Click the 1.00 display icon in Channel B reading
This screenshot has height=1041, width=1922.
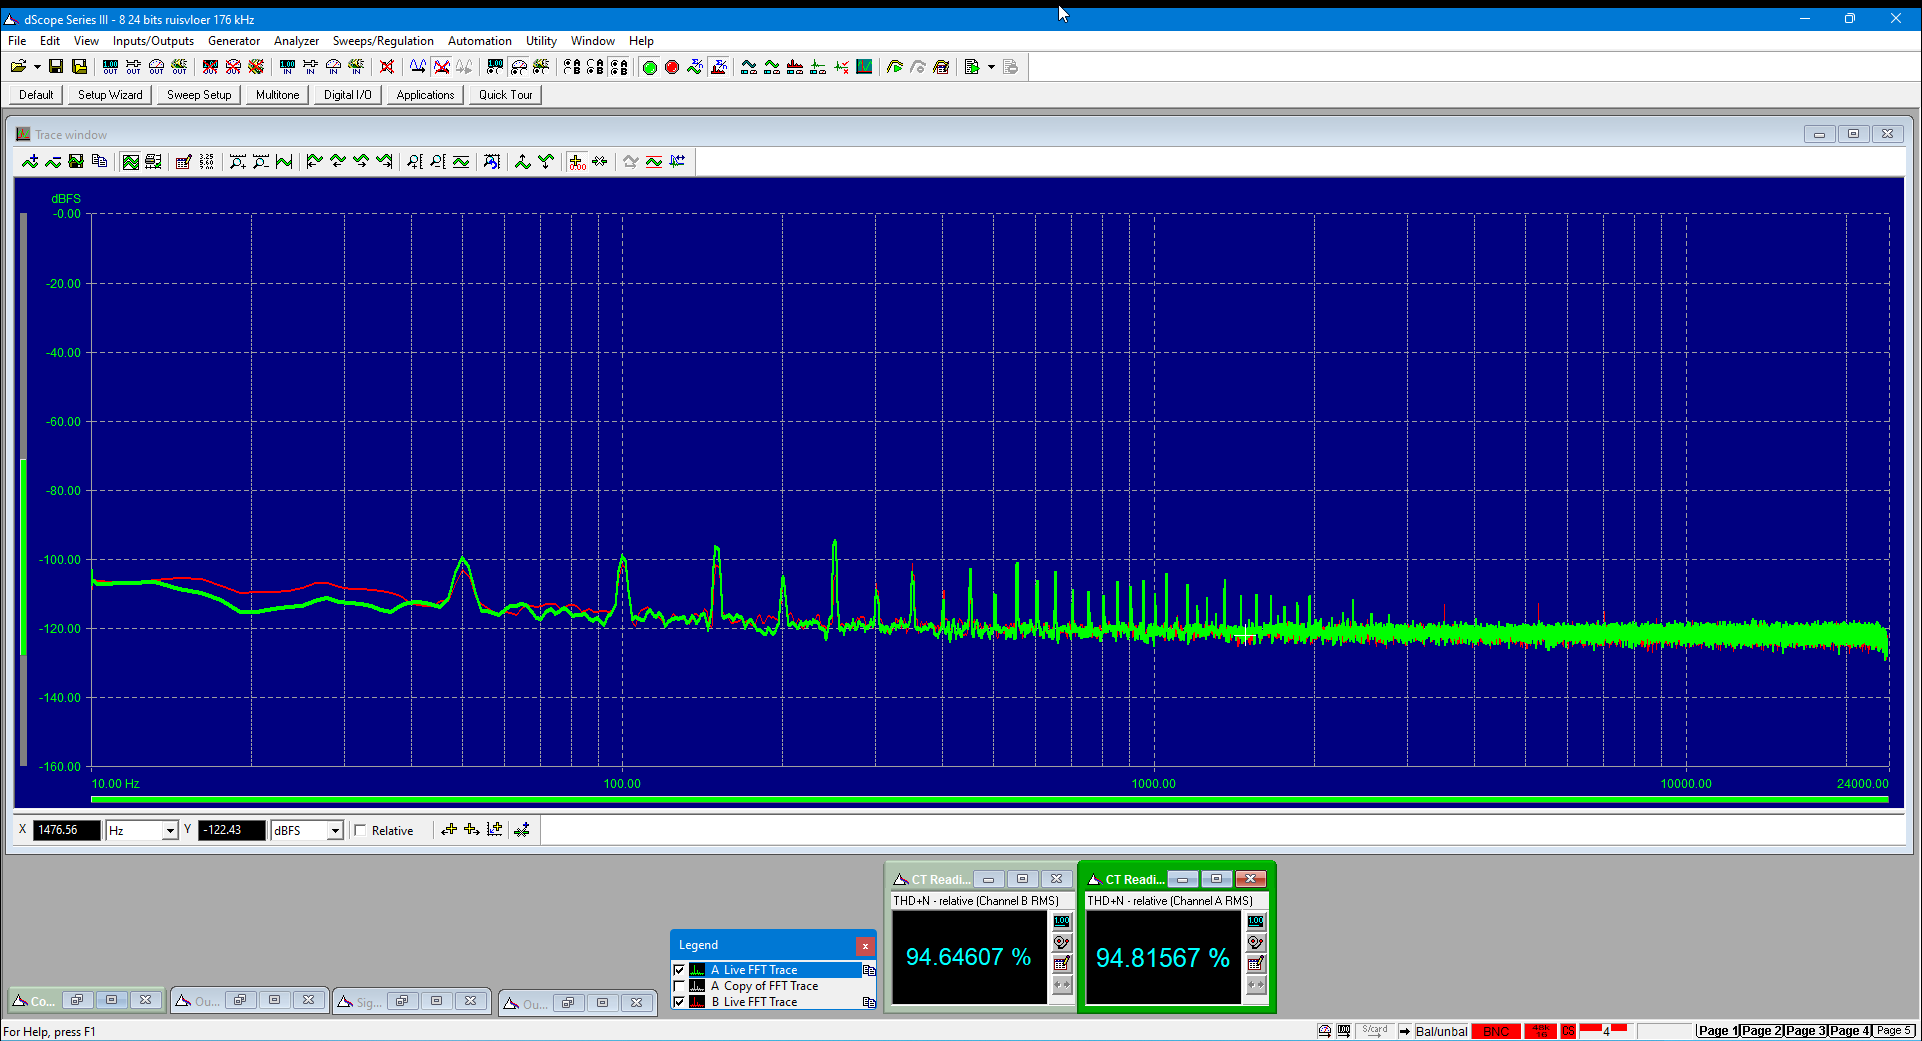click(1062, 921)
